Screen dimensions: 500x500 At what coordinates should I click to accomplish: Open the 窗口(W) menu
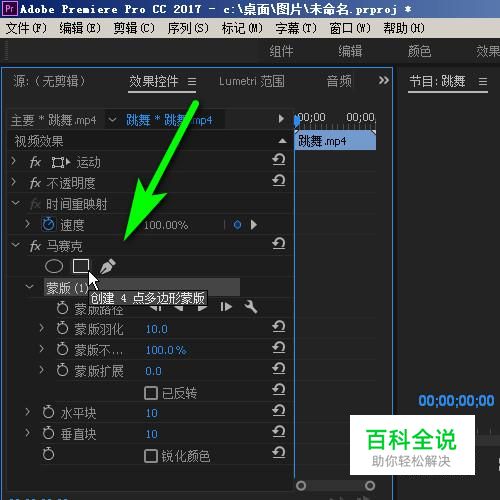350,28
